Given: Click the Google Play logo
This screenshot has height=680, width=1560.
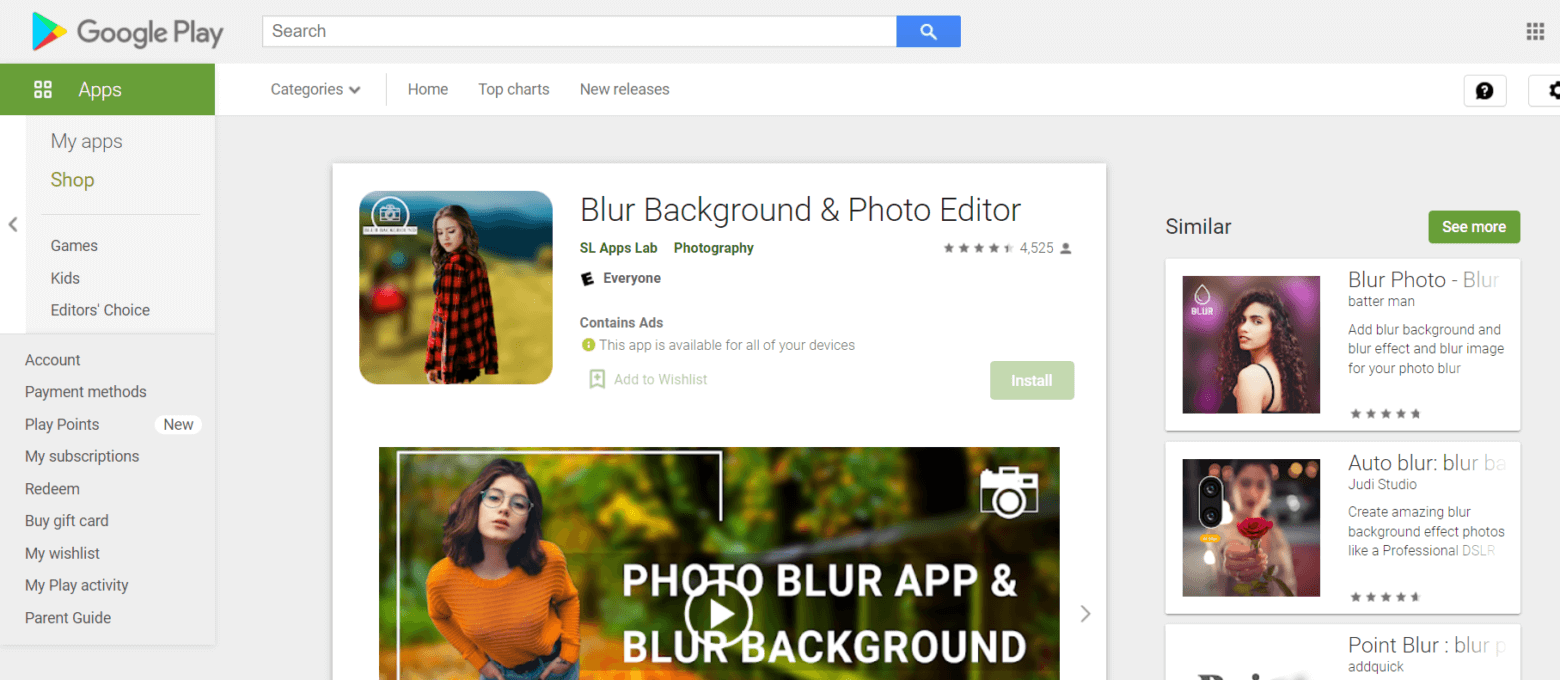Looking at the screenshot, I should point(125,31).
